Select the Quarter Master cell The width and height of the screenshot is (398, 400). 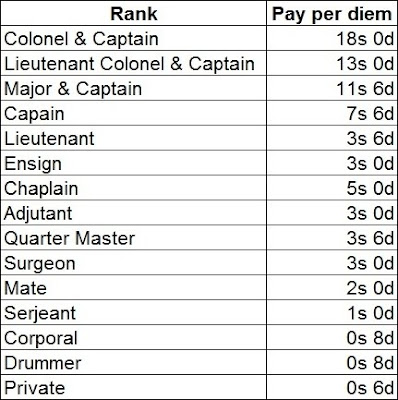(x=133, y=238)
